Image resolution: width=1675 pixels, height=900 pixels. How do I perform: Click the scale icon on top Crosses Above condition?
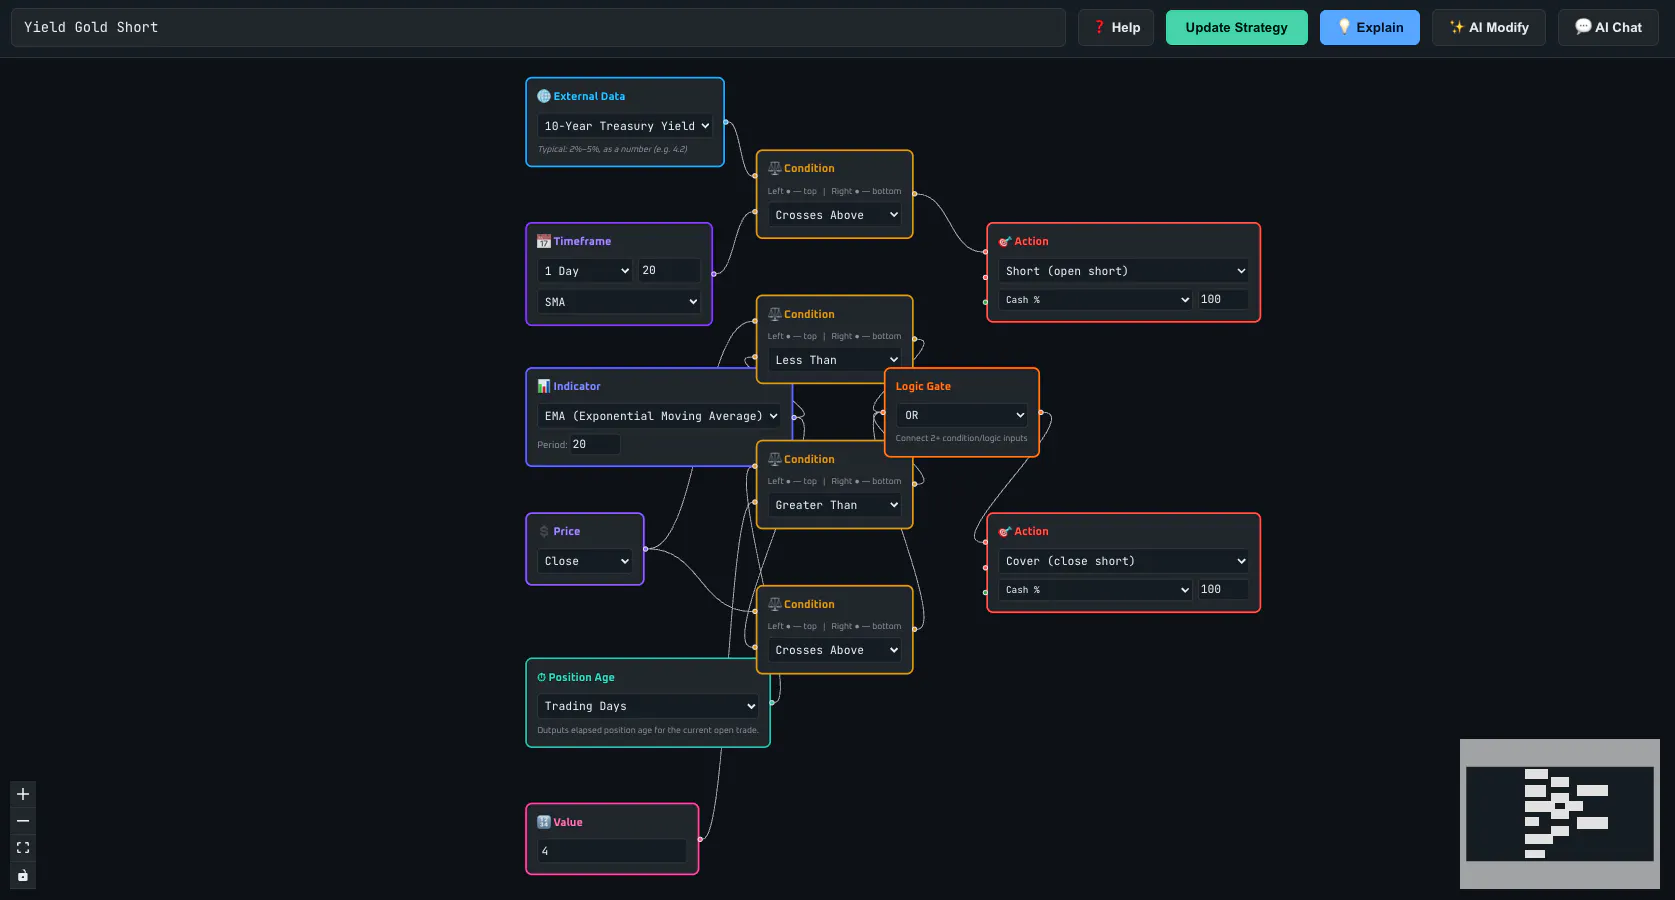point(775,168)
